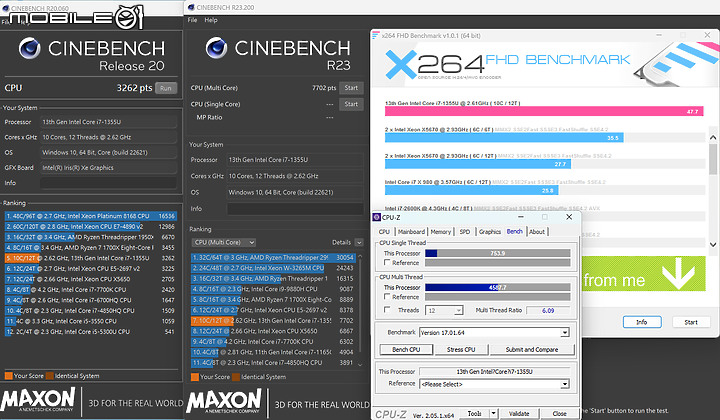Switch to the Bench tab in CPU-Z
Image resolution: width=720 pixels, height=420 pixels.
(514, 231)
